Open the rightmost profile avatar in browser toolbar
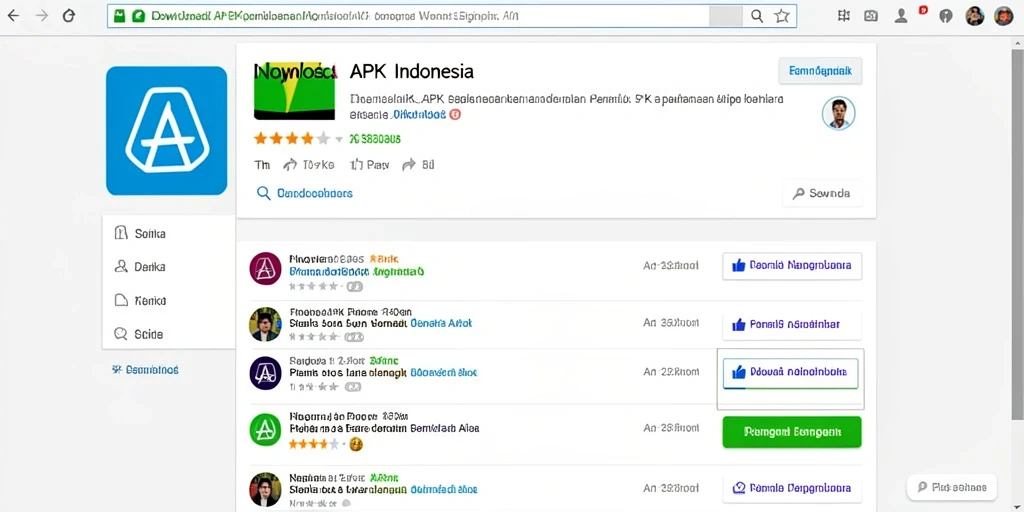1024x512 pixels. (1003, 16)
